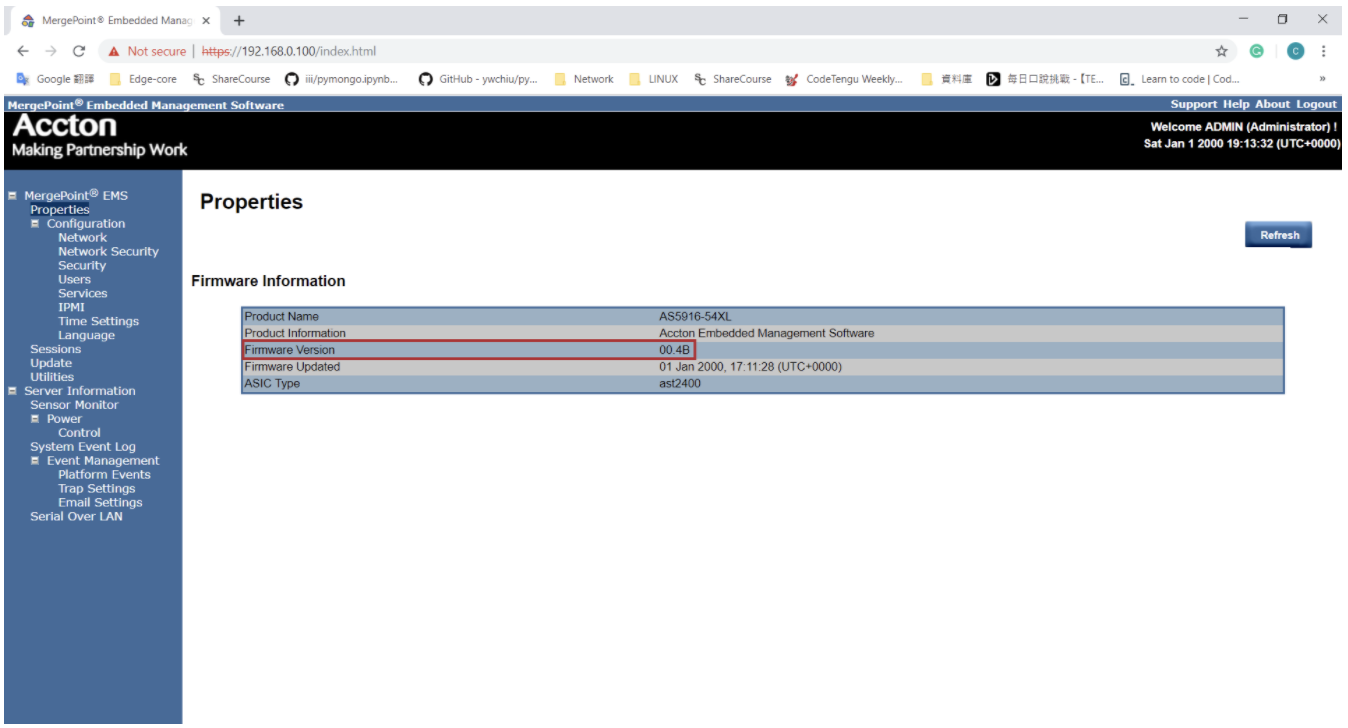Open the 資料庫 bookmark folder
The image size is (1348, 728).
click(947, 79)
